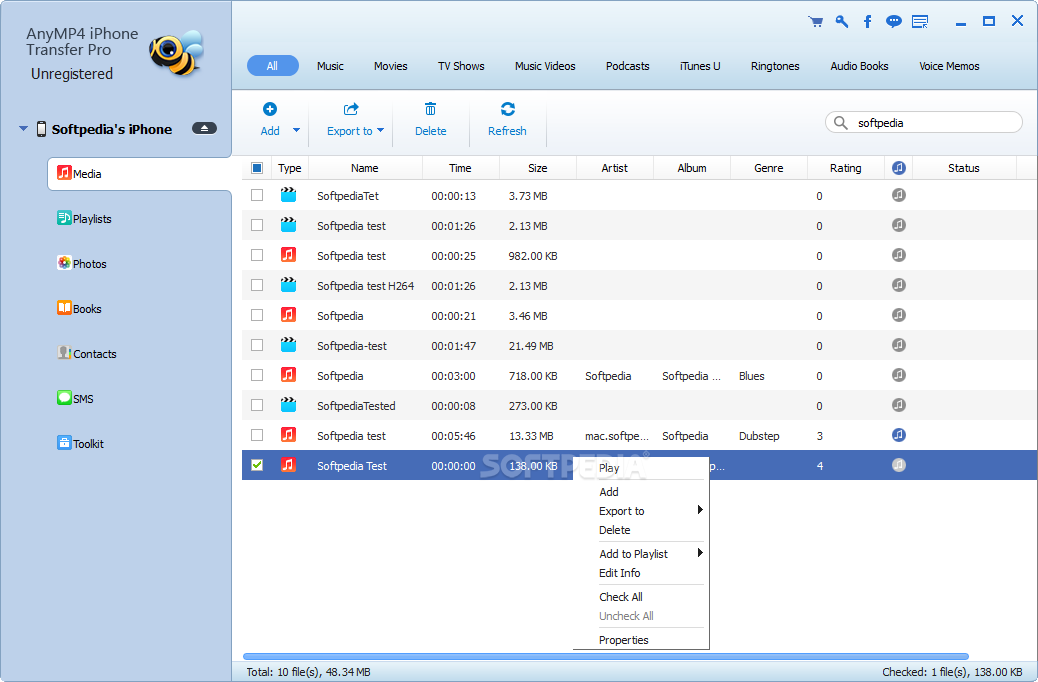Viewport: 1038px width, 682px height.
Task: Click the register key icon
Action: click(x=841, y=22)
